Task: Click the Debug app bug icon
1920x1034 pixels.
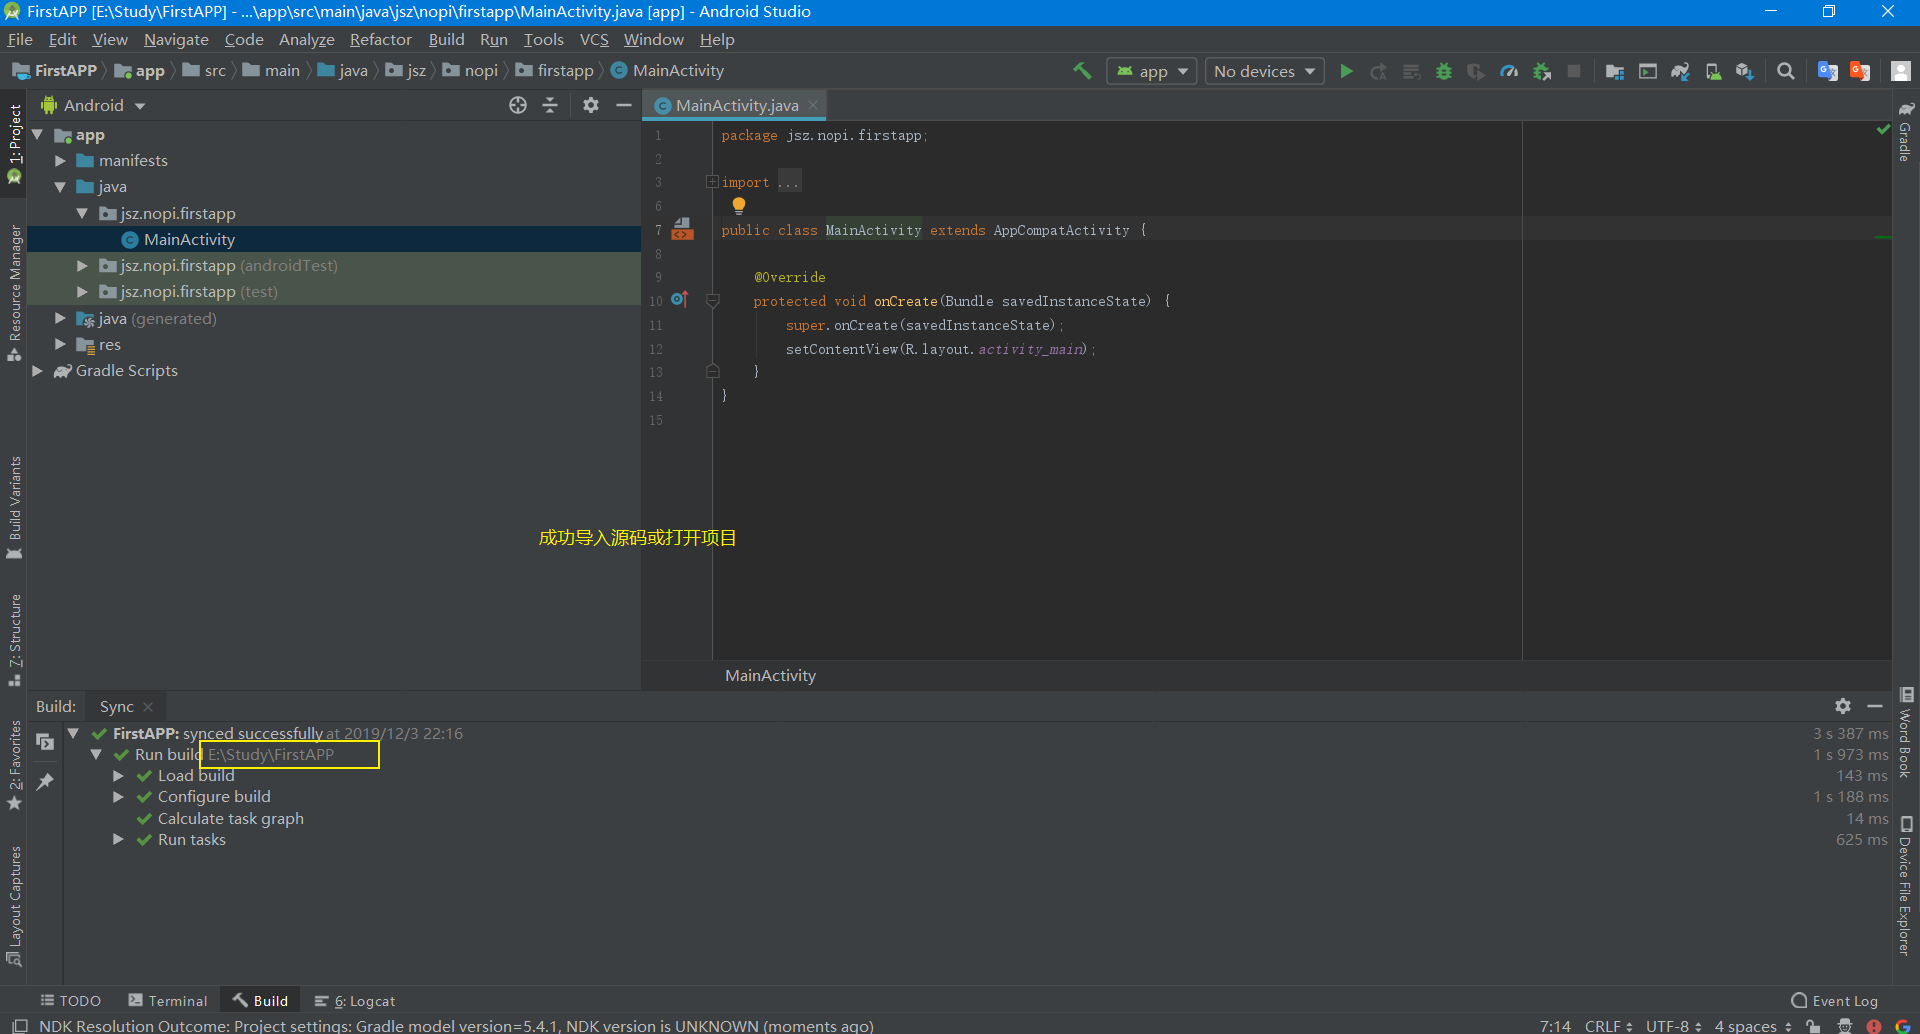Action: click(x=1443, y=71)
